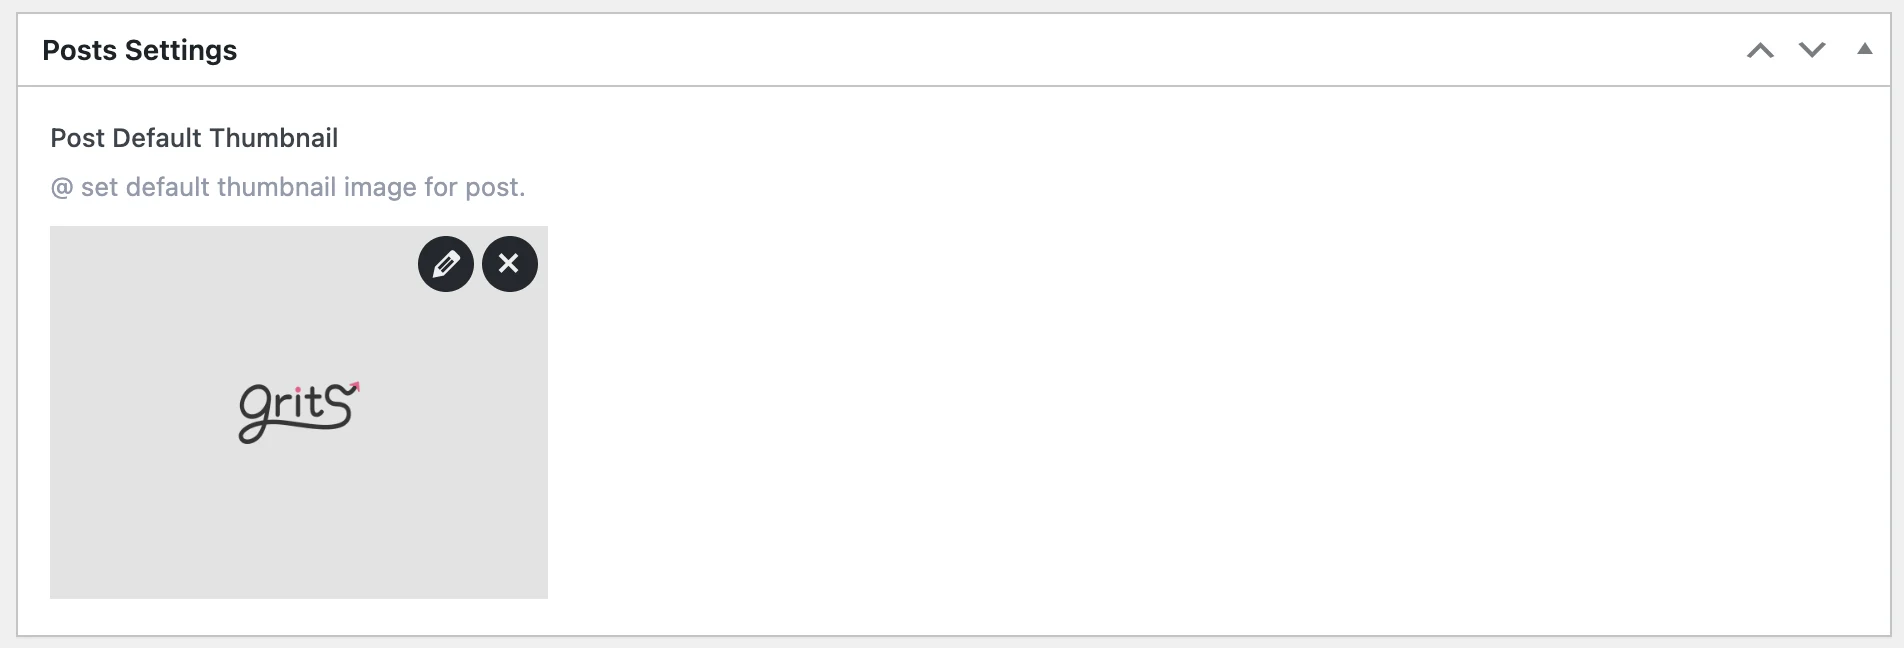Clear thumbnail using the round cross button
Screen dimensions: 1904x648
[x=510, y=264]
